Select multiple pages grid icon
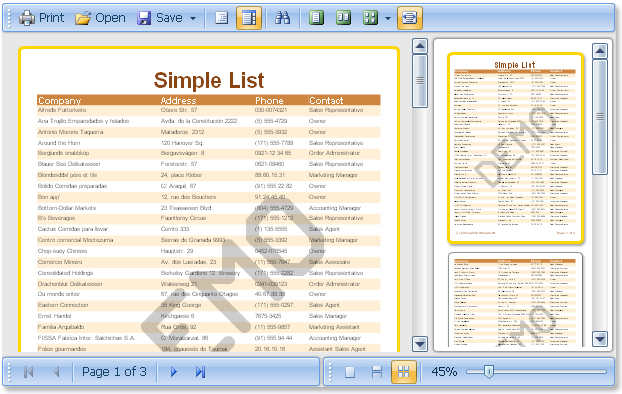The height and width of the screenshot is (394, 622). coord(370,18)
